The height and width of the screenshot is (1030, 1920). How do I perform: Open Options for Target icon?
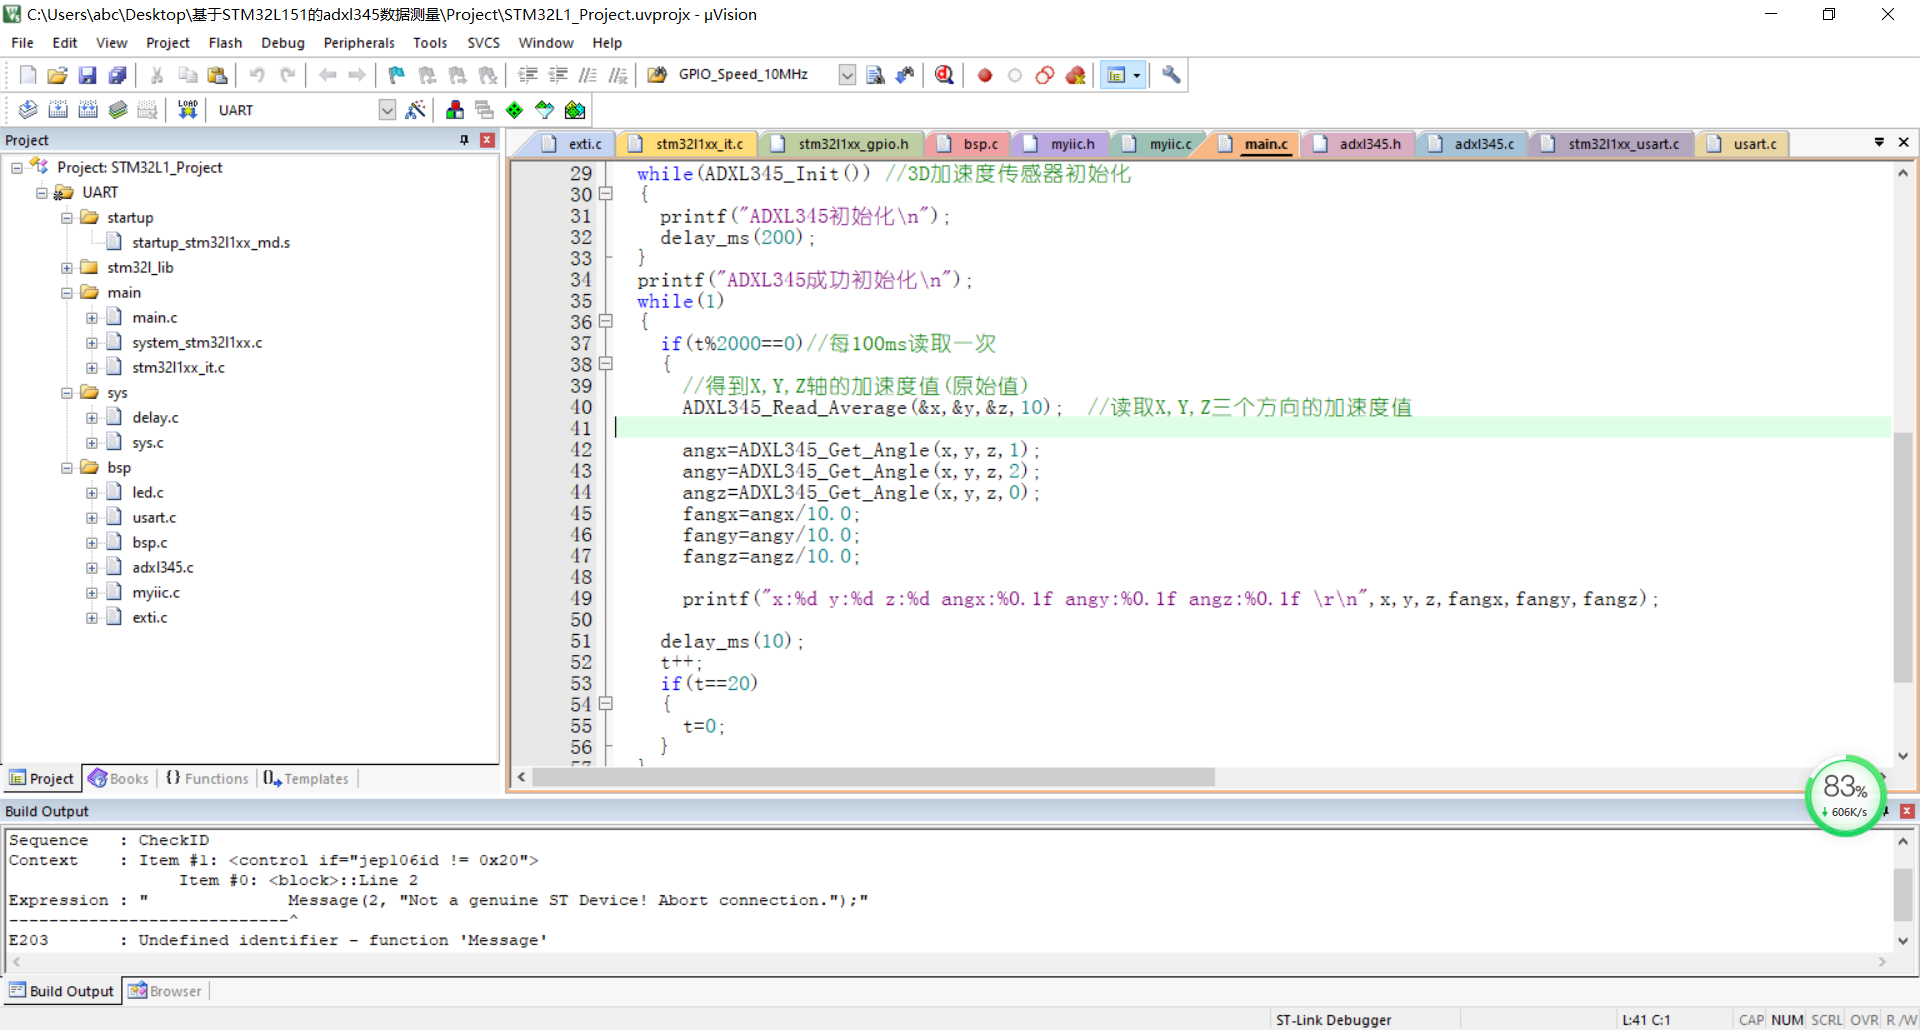click(416, 110)
